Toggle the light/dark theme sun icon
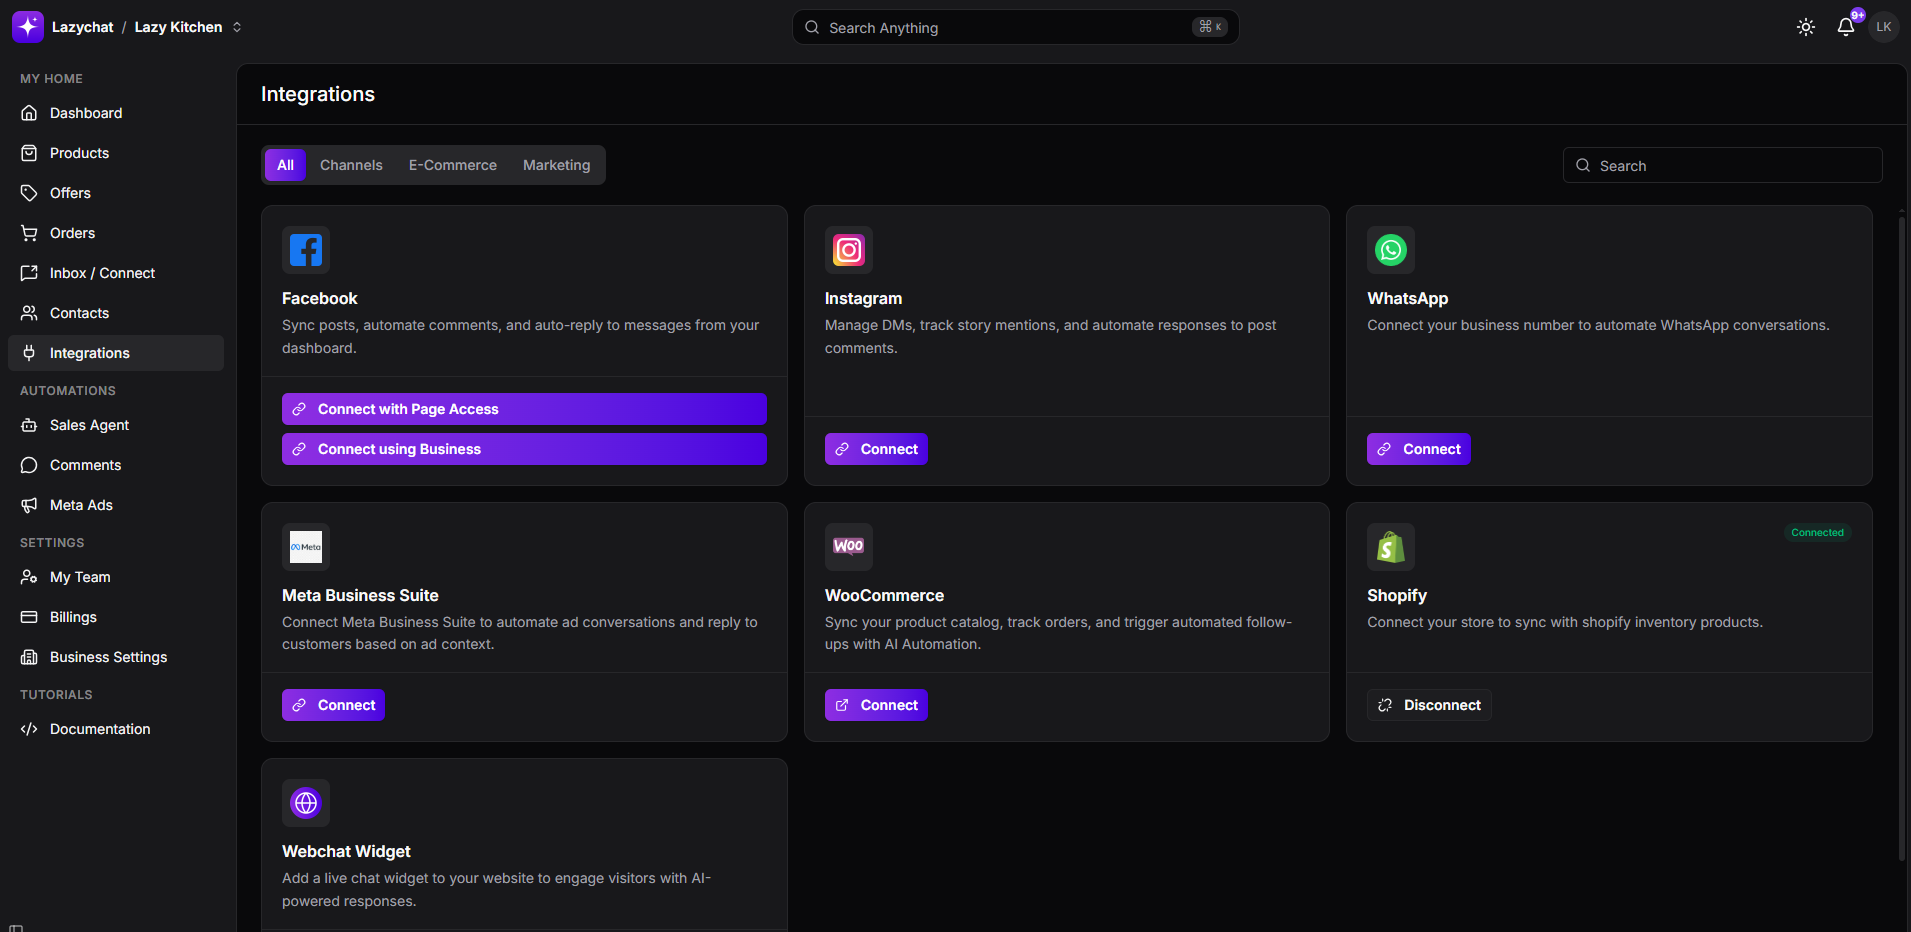The width and height of the screenshot is (1911, 932). 1805,27
